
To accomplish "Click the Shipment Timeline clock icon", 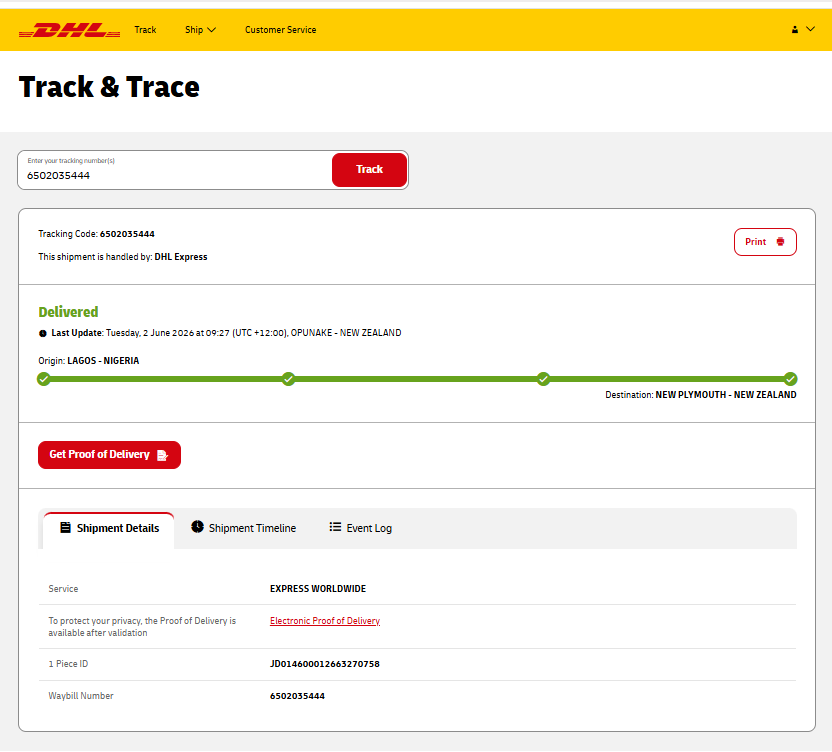I will point(197,526).
